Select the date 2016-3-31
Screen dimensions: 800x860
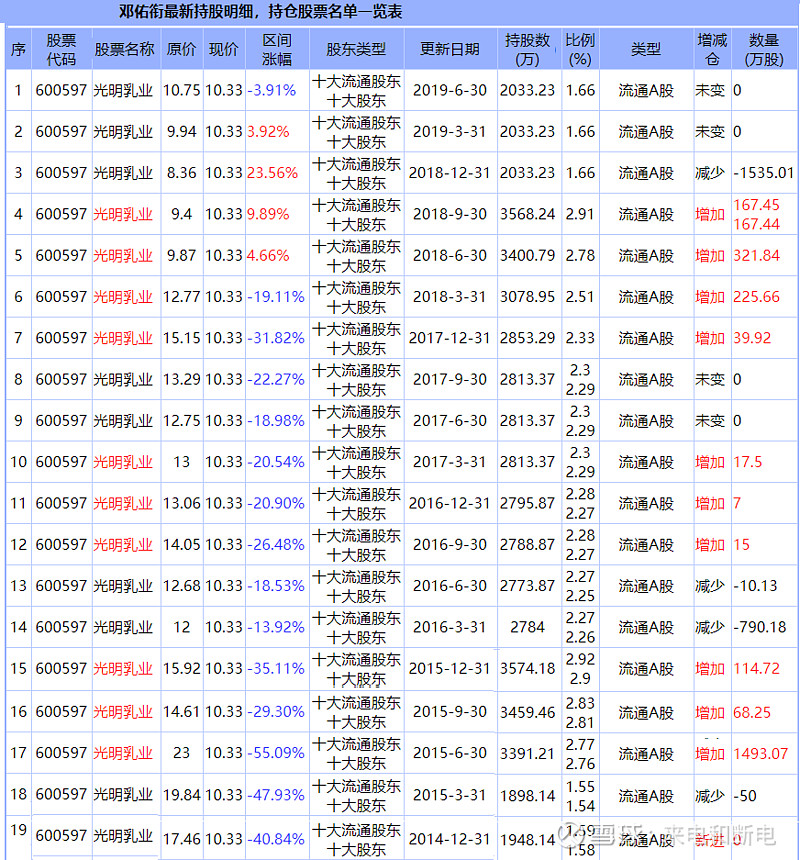click(x=450, y=627)
